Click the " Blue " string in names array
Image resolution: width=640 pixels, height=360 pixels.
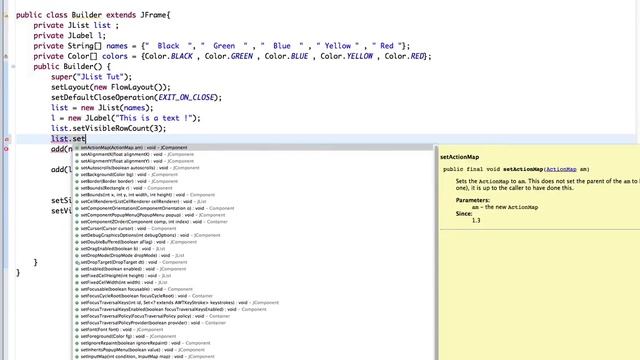coord(282,46)
